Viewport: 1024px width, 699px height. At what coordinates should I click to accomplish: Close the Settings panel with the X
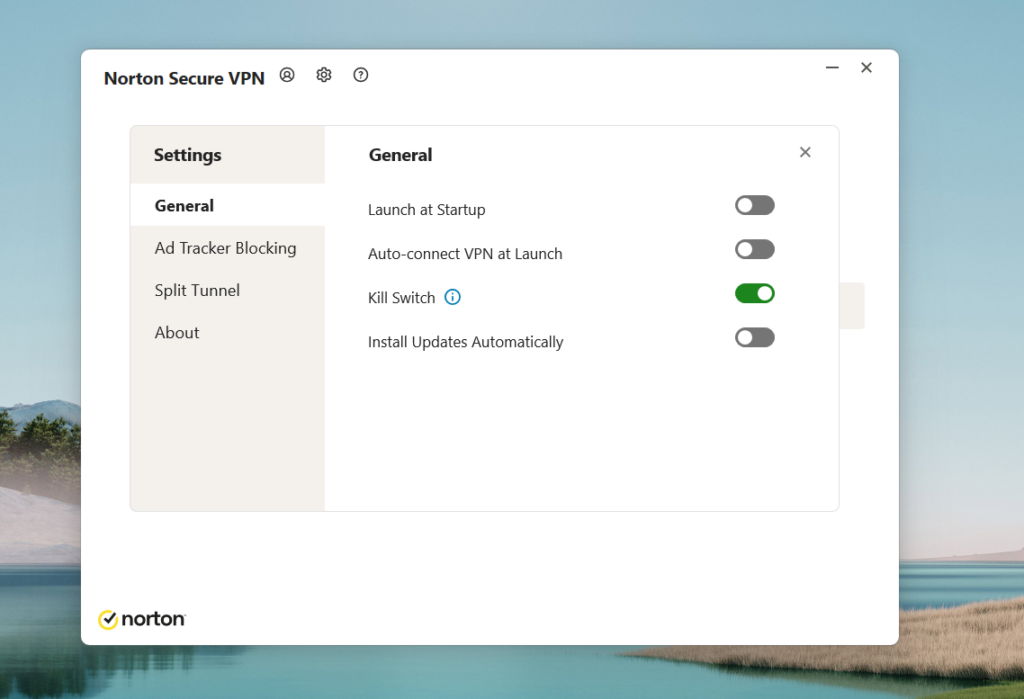click(x=805, y=152)
